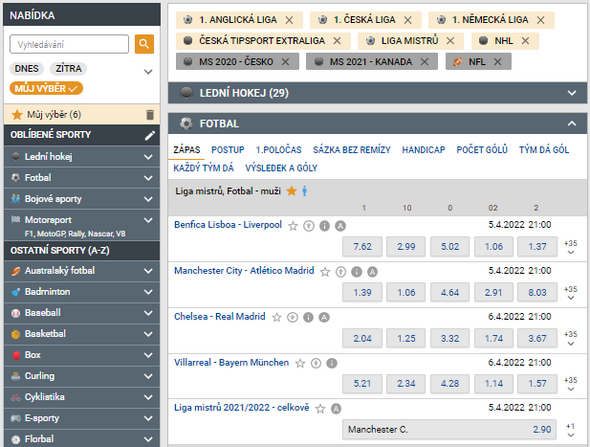
Task: Click blue person icon beside Liga mistrů
Action: [x=304, y=191]
